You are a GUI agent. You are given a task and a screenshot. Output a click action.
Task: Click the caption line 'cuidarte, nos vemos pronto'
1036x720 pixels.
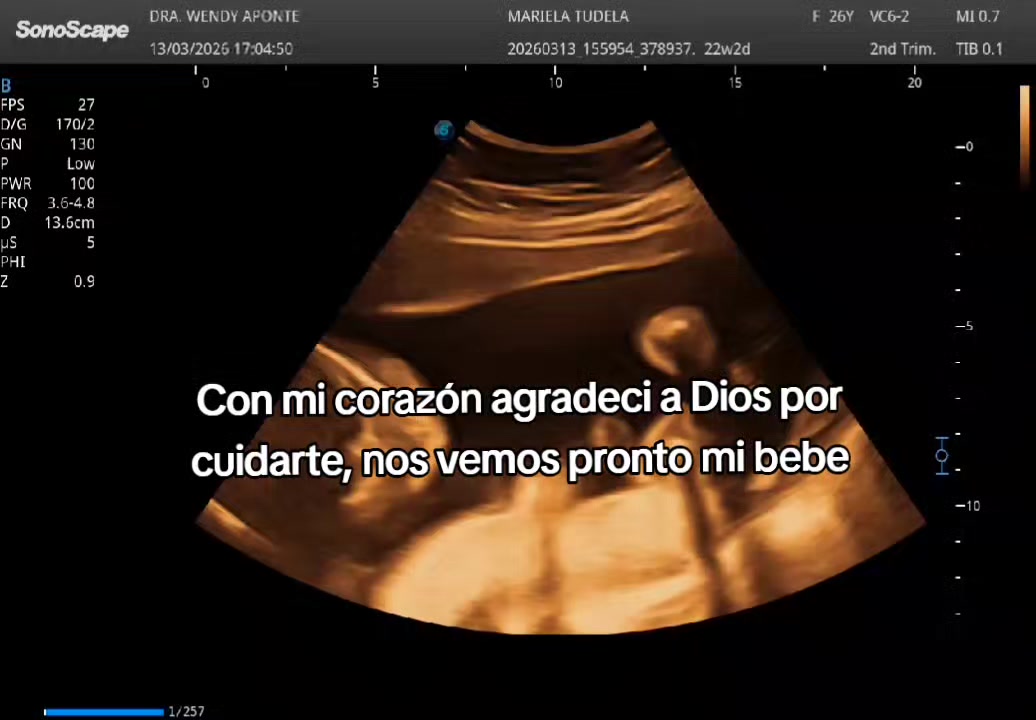[x=520, y=460]
